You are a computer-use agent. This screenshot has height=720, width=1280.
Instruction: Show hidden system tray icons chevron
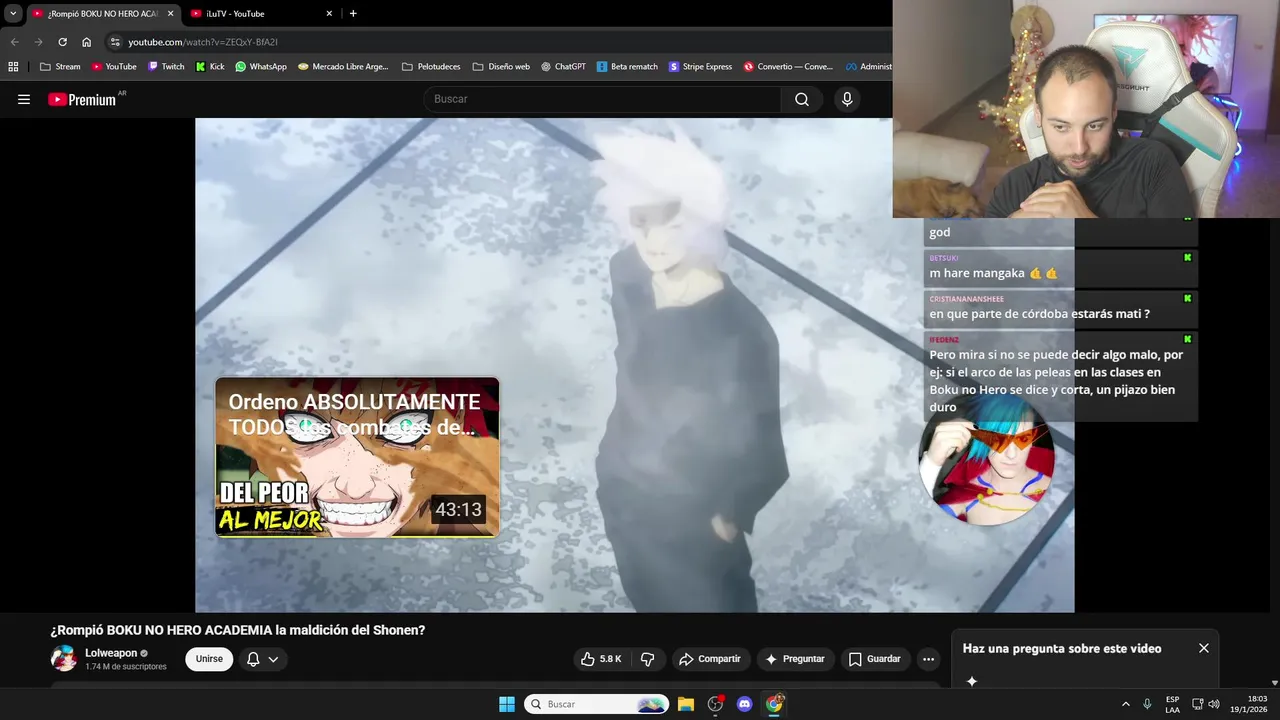pyautogui.click(x=1125, y=704)
